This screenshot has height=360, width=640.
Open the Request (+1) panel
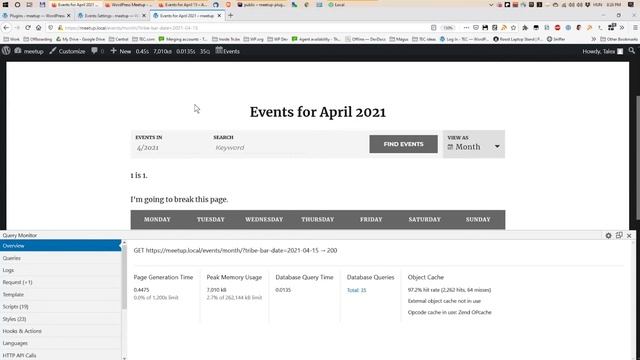coord(60,282)
